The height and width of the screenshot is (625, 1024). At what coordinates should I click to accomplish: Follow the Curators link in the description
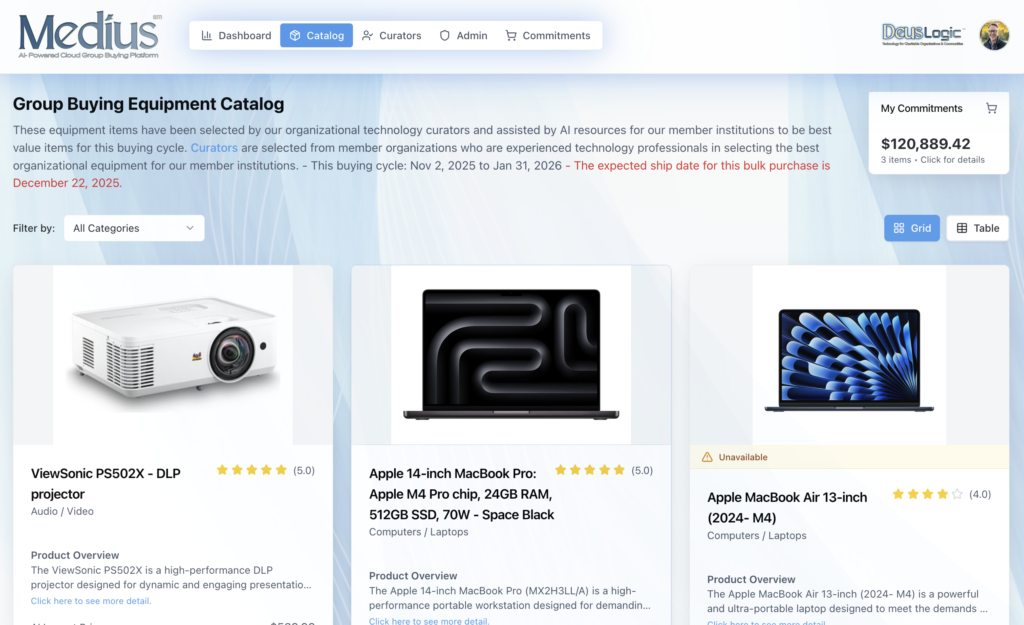click(x=214, y=148)
